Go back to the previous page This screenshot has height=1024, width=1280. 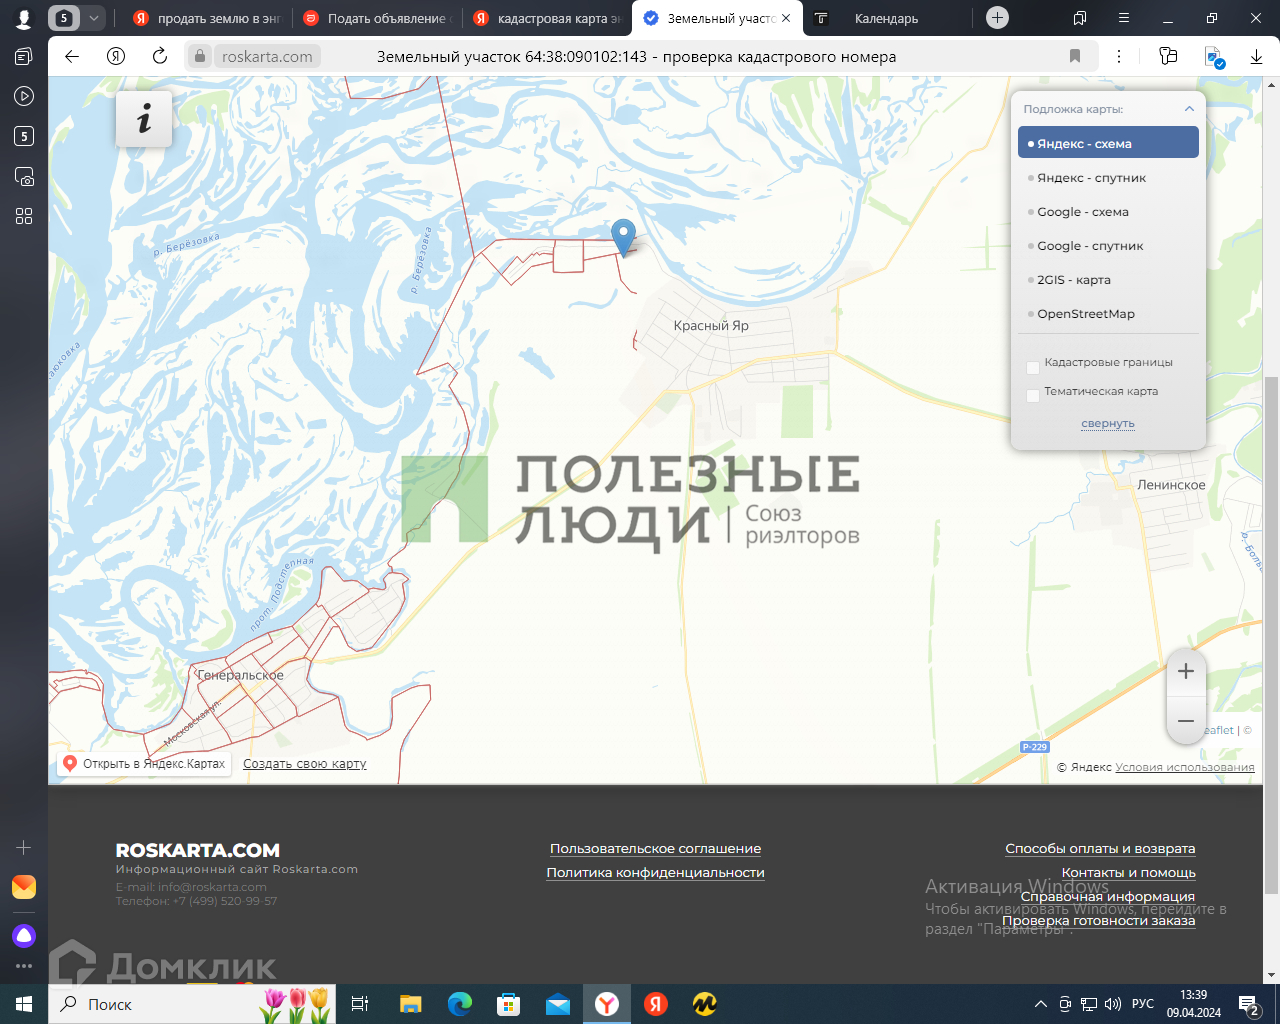72,56
